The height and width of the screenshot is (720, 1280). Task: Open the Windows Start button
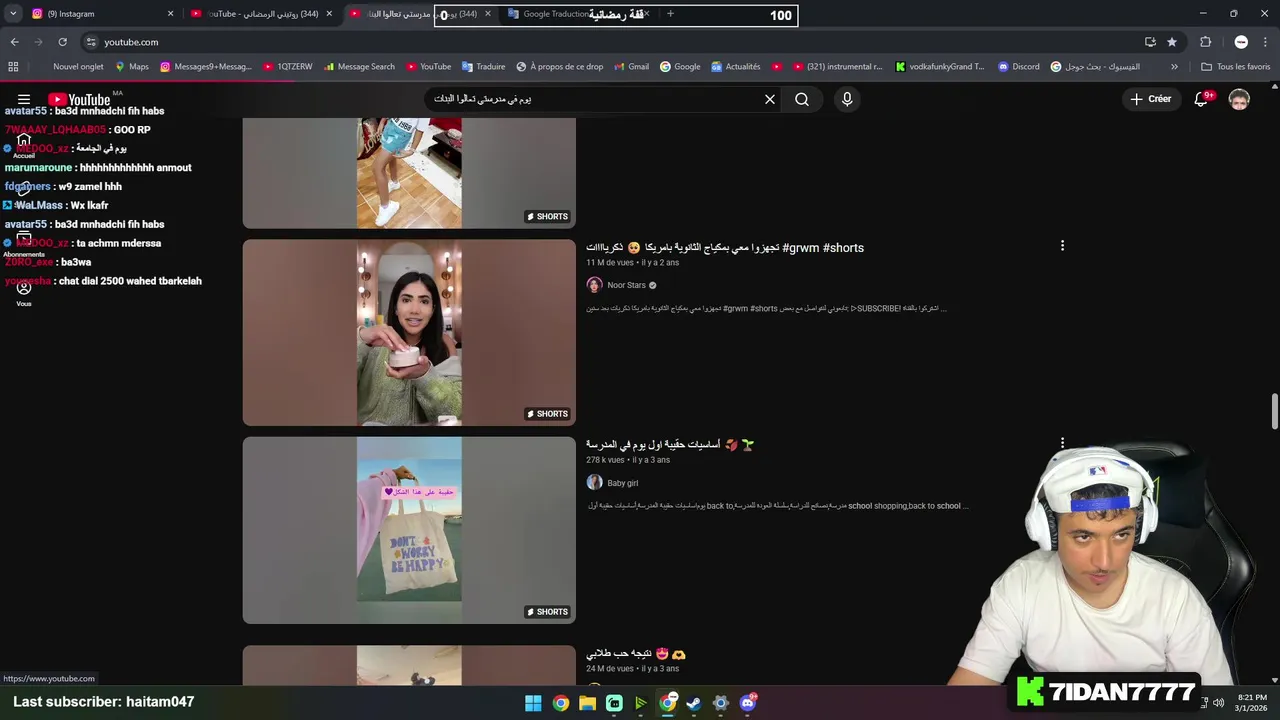tap(533, 703)
